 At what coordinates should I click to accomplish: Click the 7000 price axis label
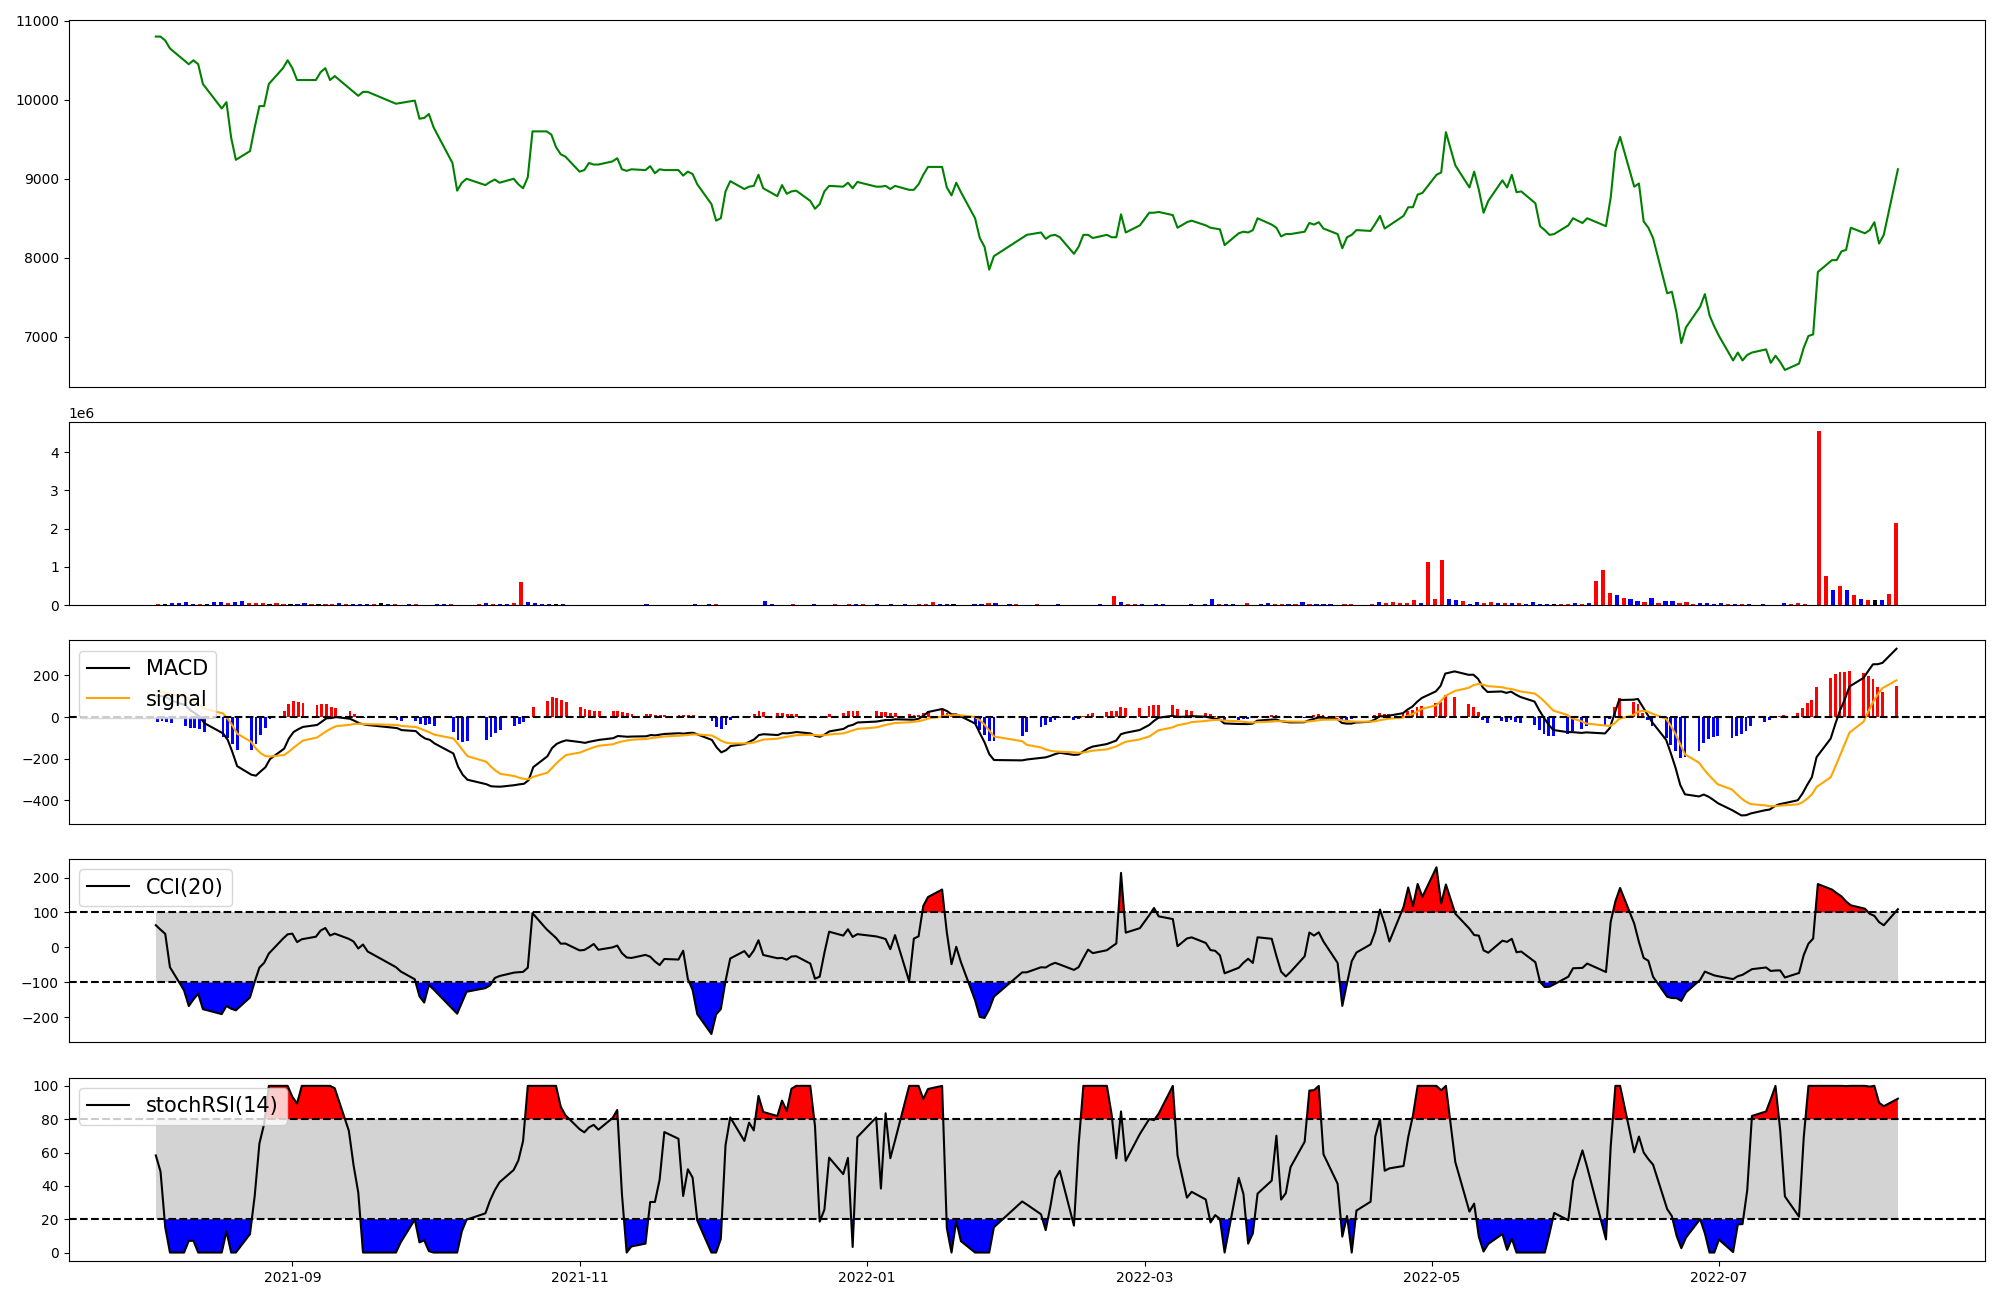(41, 338)
